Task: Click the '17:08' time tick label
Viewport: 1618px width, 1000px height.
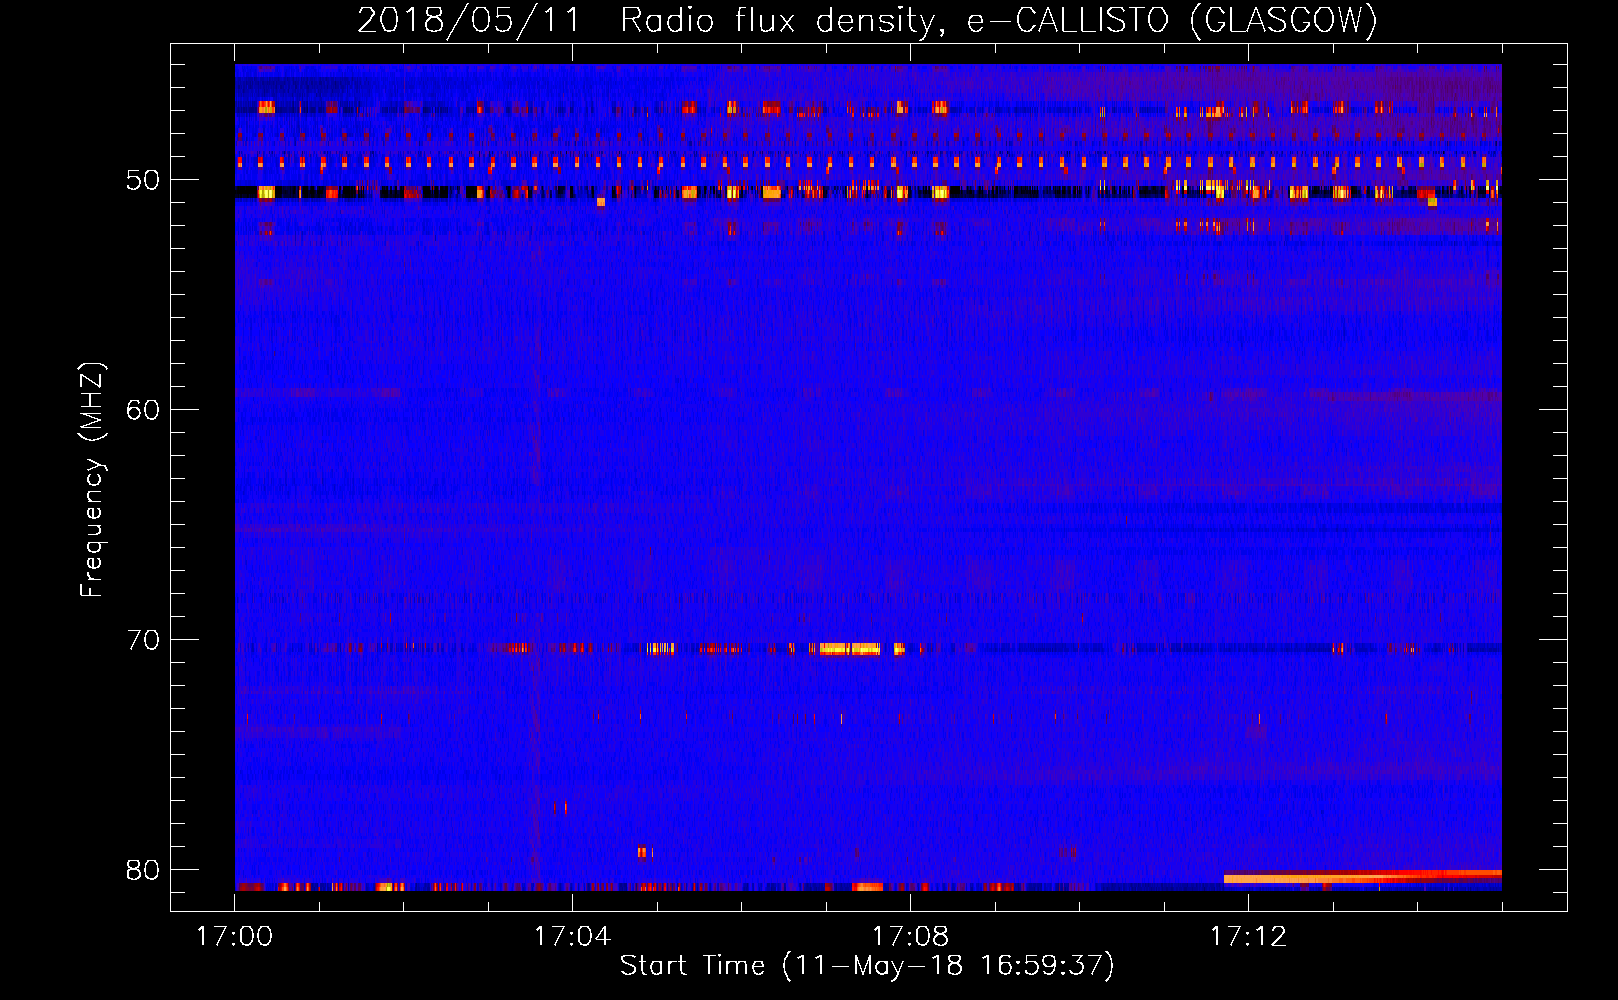Action: point(910,937)
